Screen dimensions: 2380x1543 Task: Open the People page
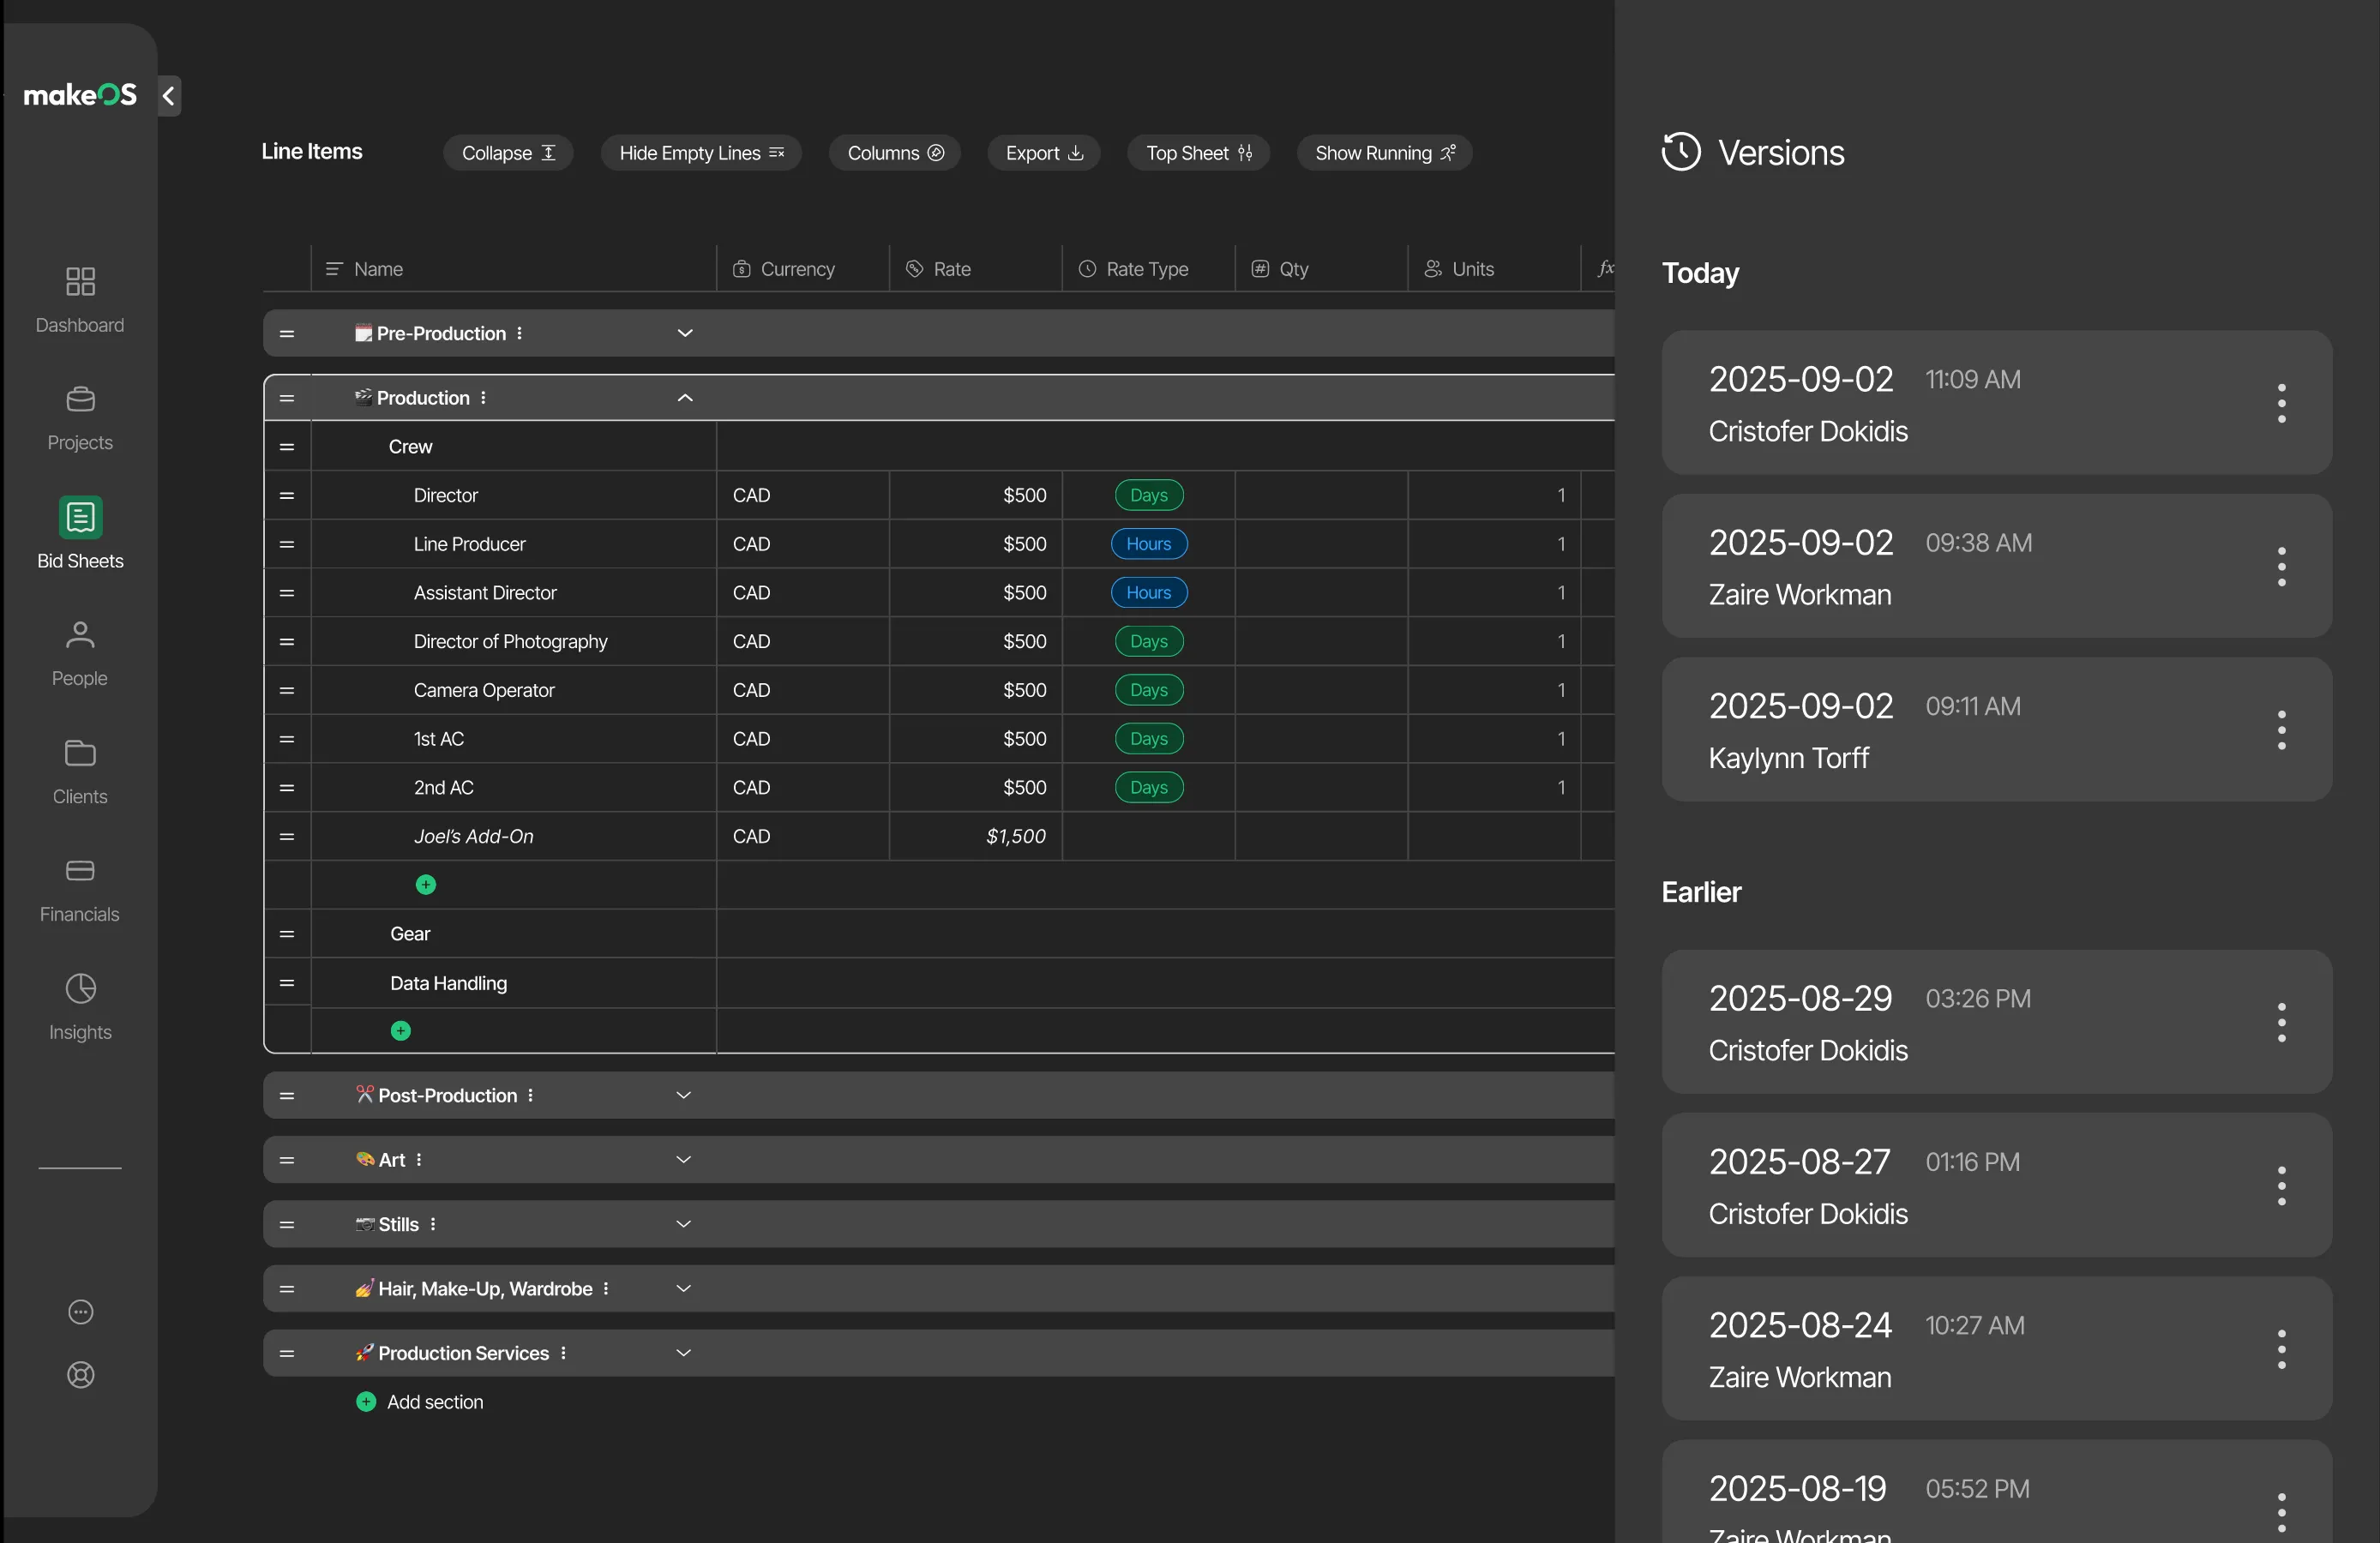[x=80, y=654]
